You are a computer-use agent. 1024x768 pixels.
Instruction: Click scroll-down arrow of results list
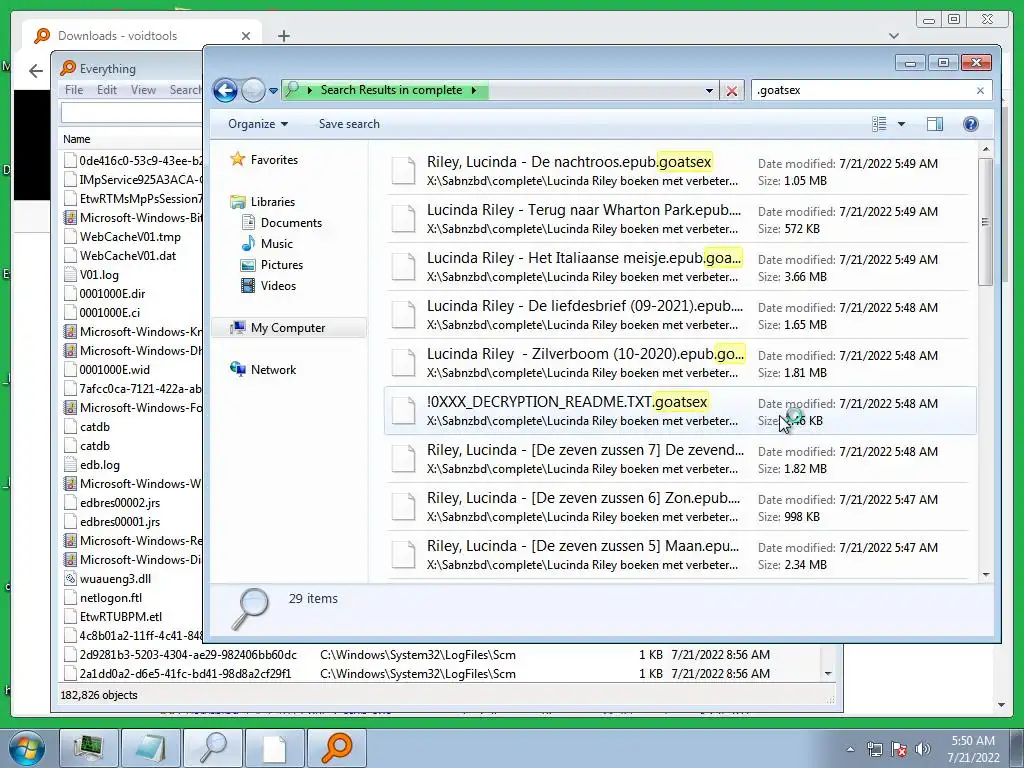985,575
